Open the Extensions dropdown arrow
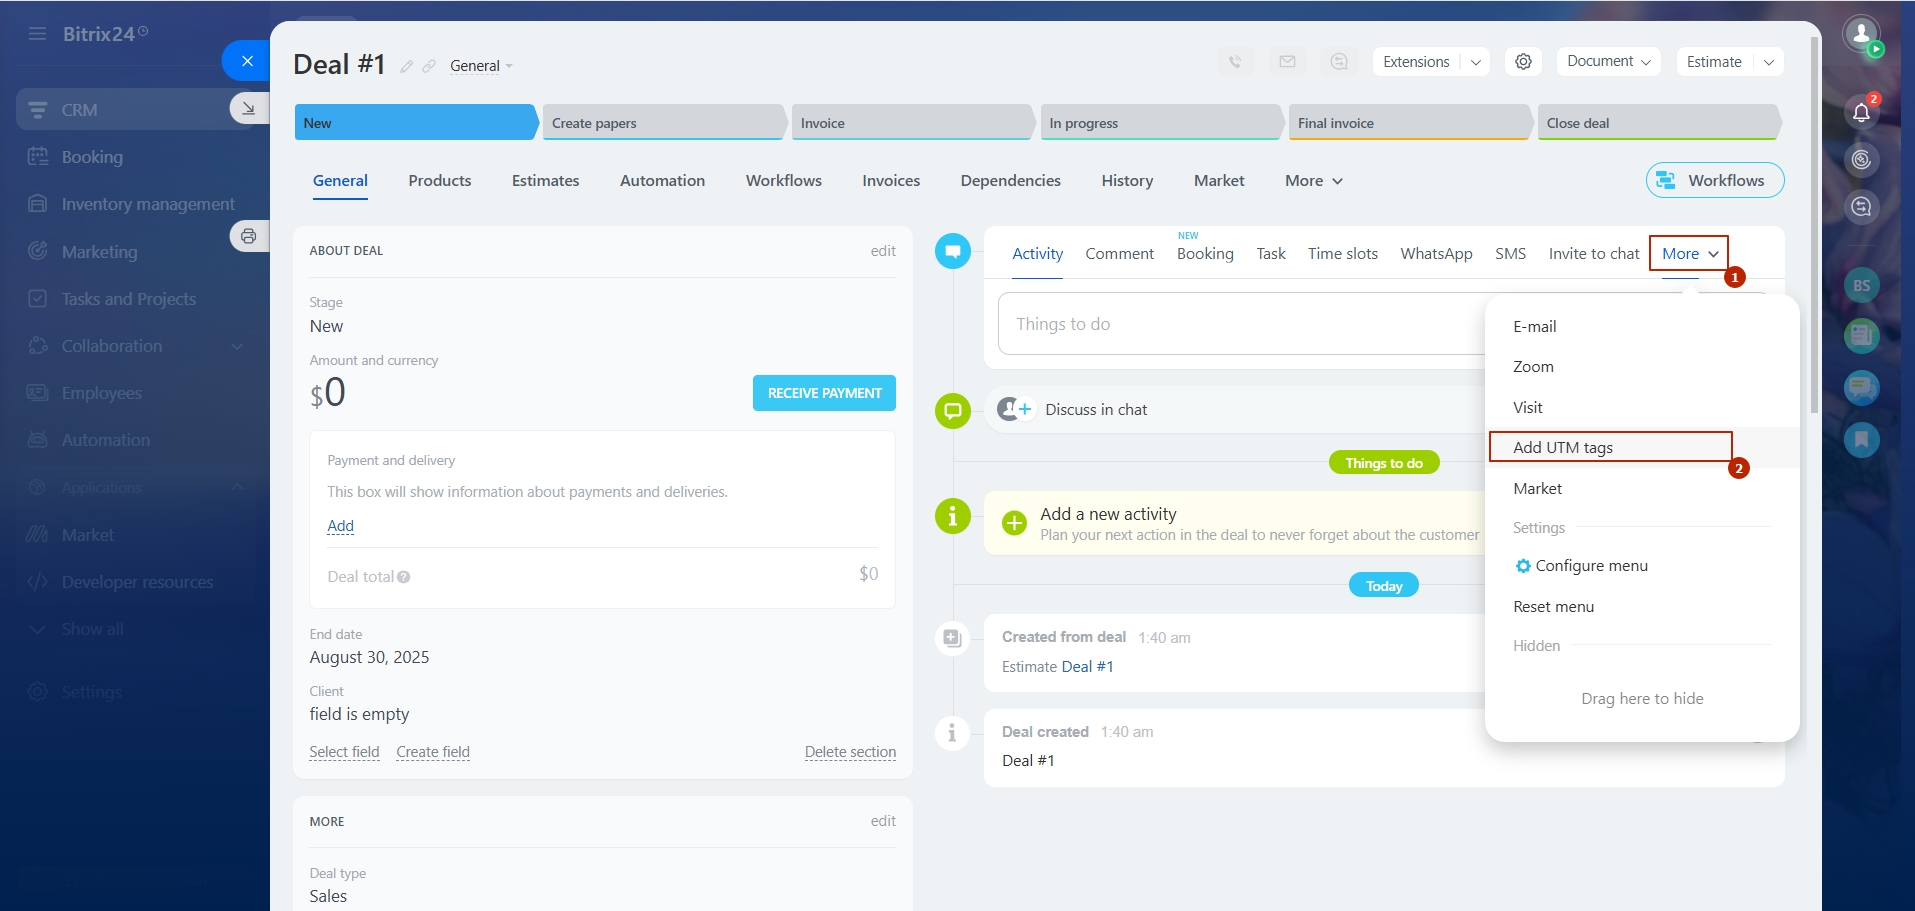The height and width of the screenshot is (911, 1915). [1475, 62]
